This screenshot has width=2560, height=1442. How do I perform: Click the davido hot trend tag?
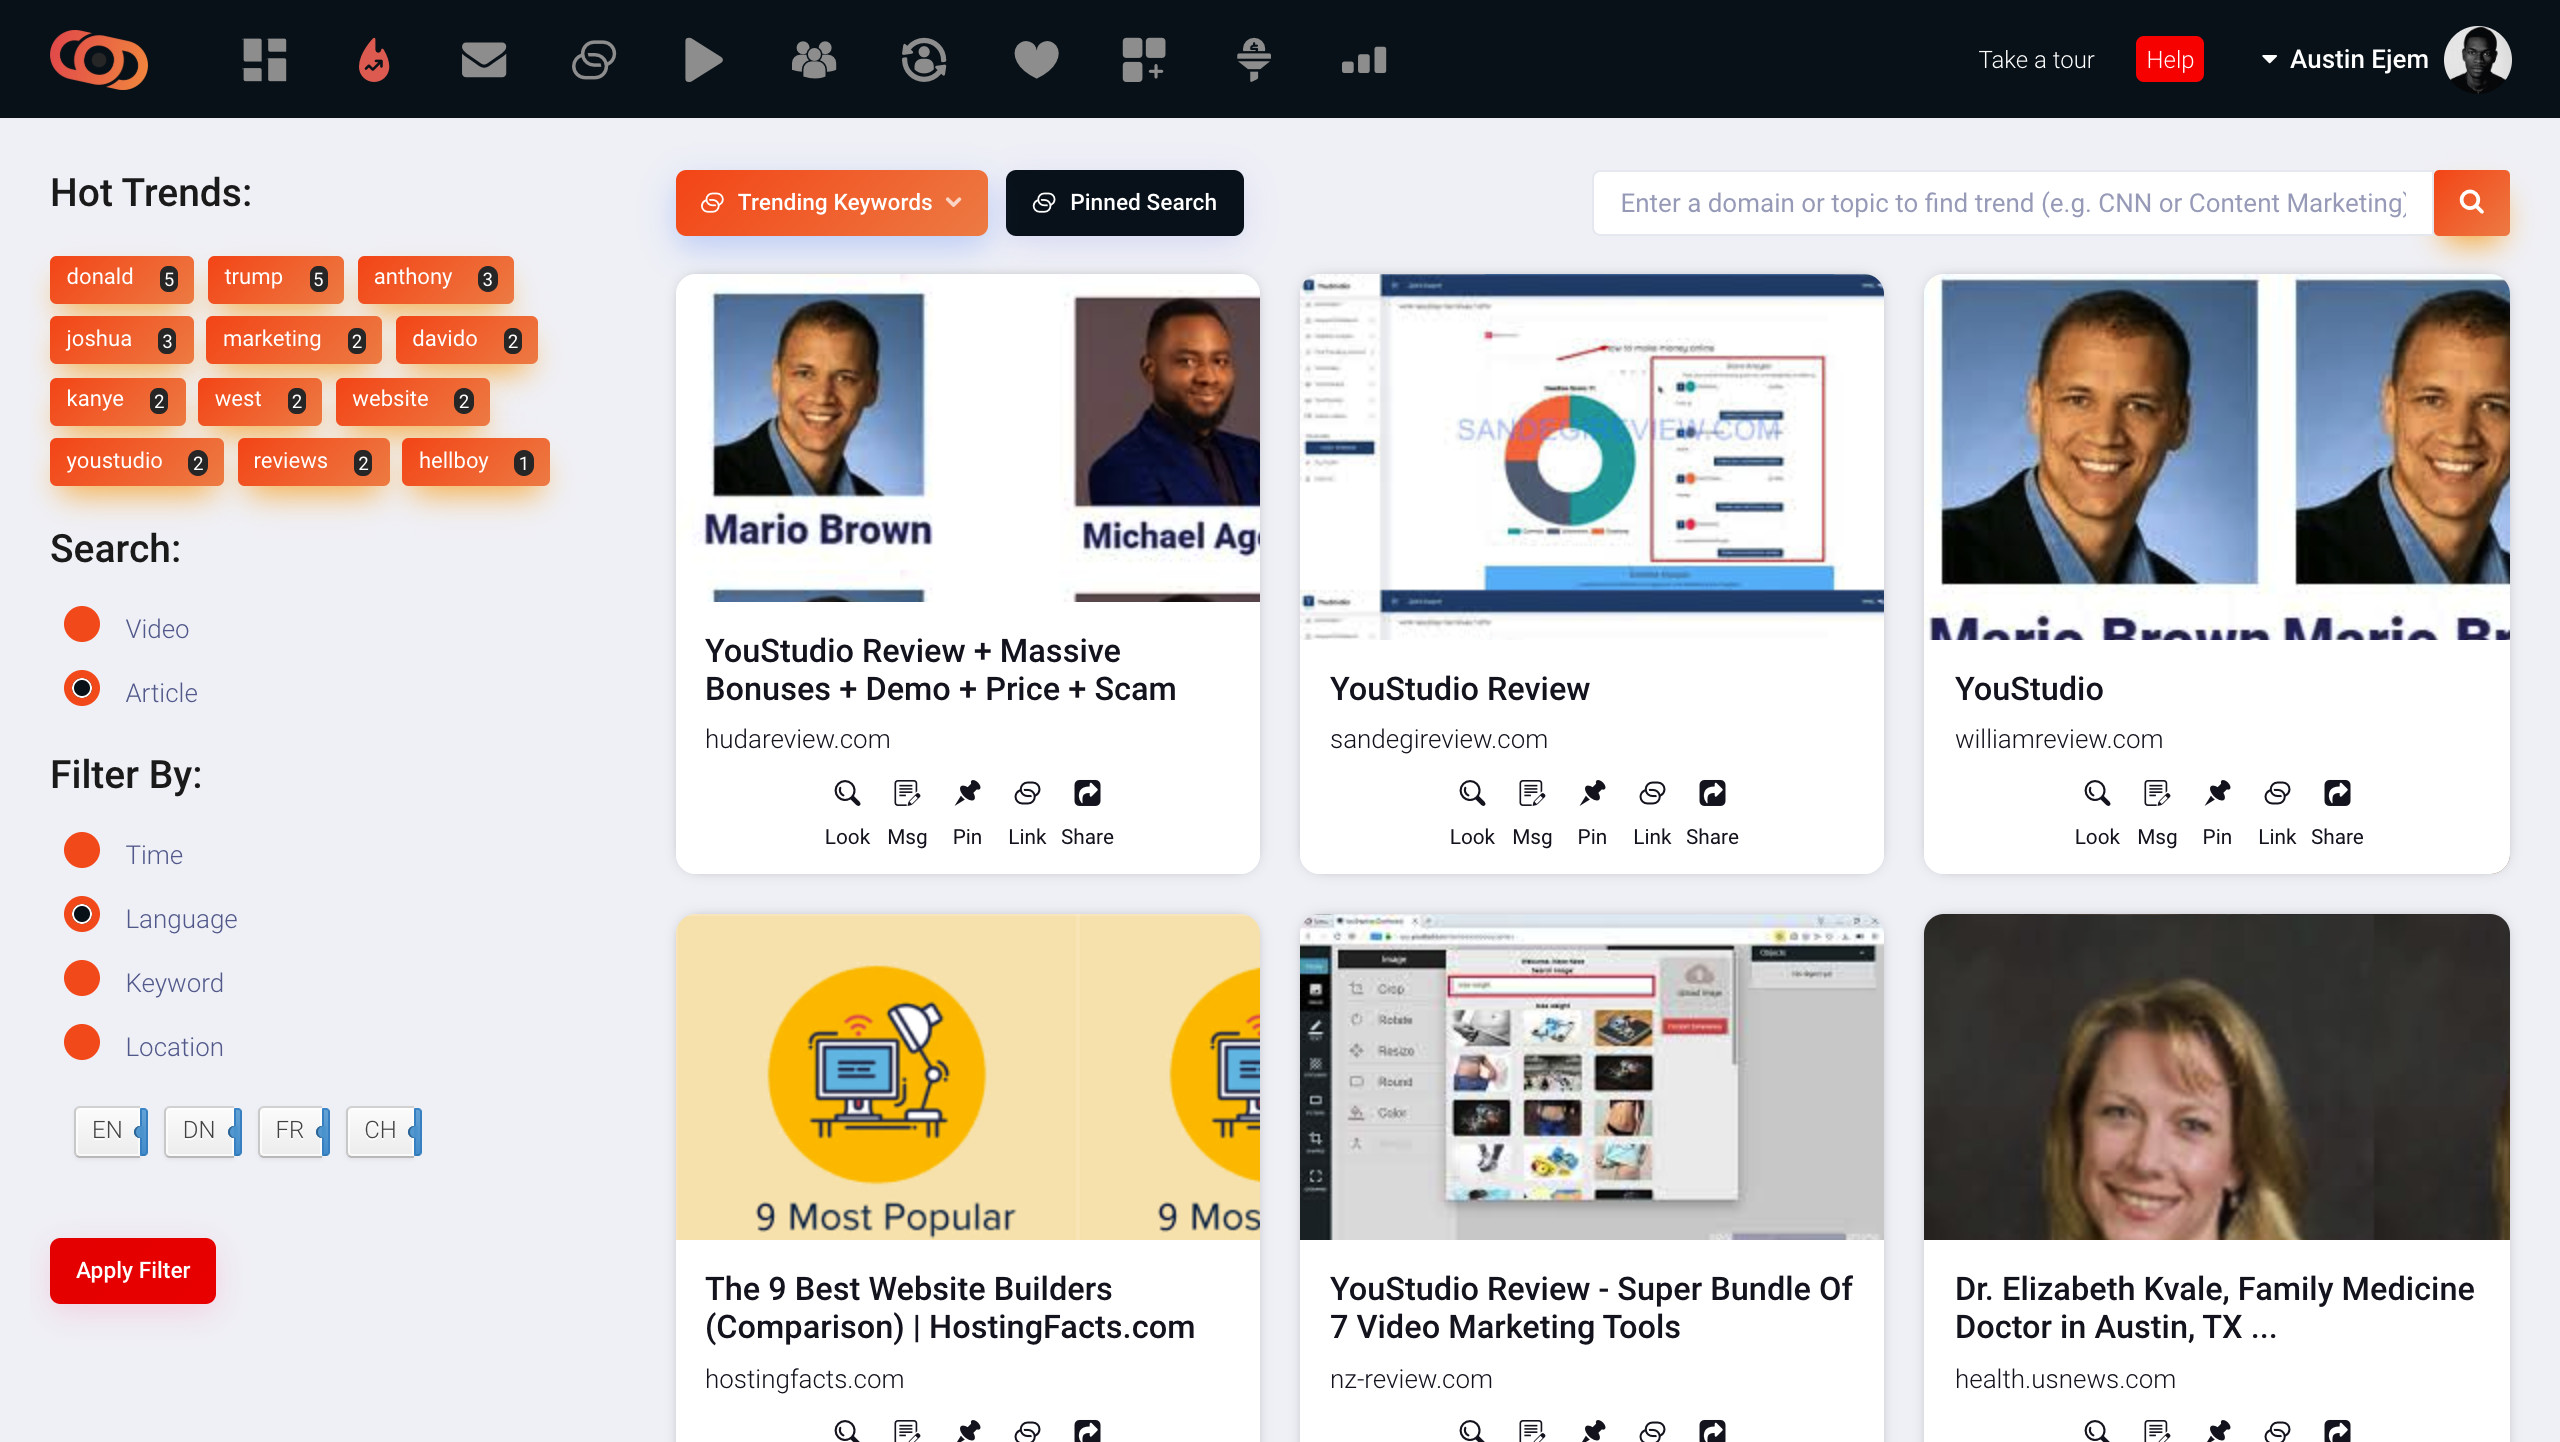pyautogui.click(x=467, y=340)
